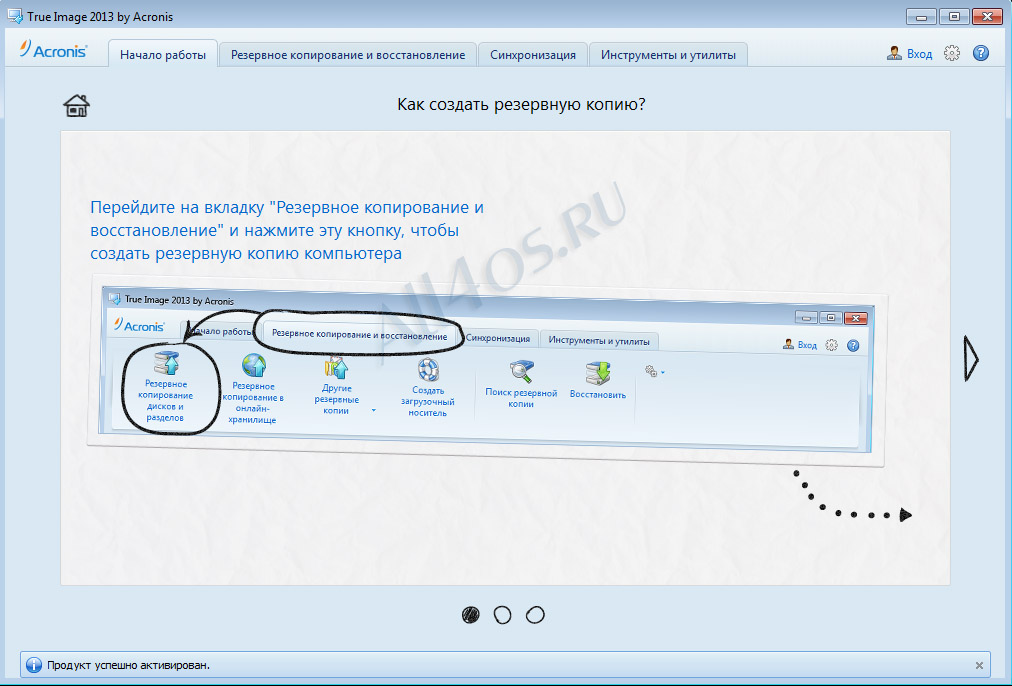This screenshot has height=686, width=1012.
Task: Switch to the Начало работы tab
Action: pos(163,55)
